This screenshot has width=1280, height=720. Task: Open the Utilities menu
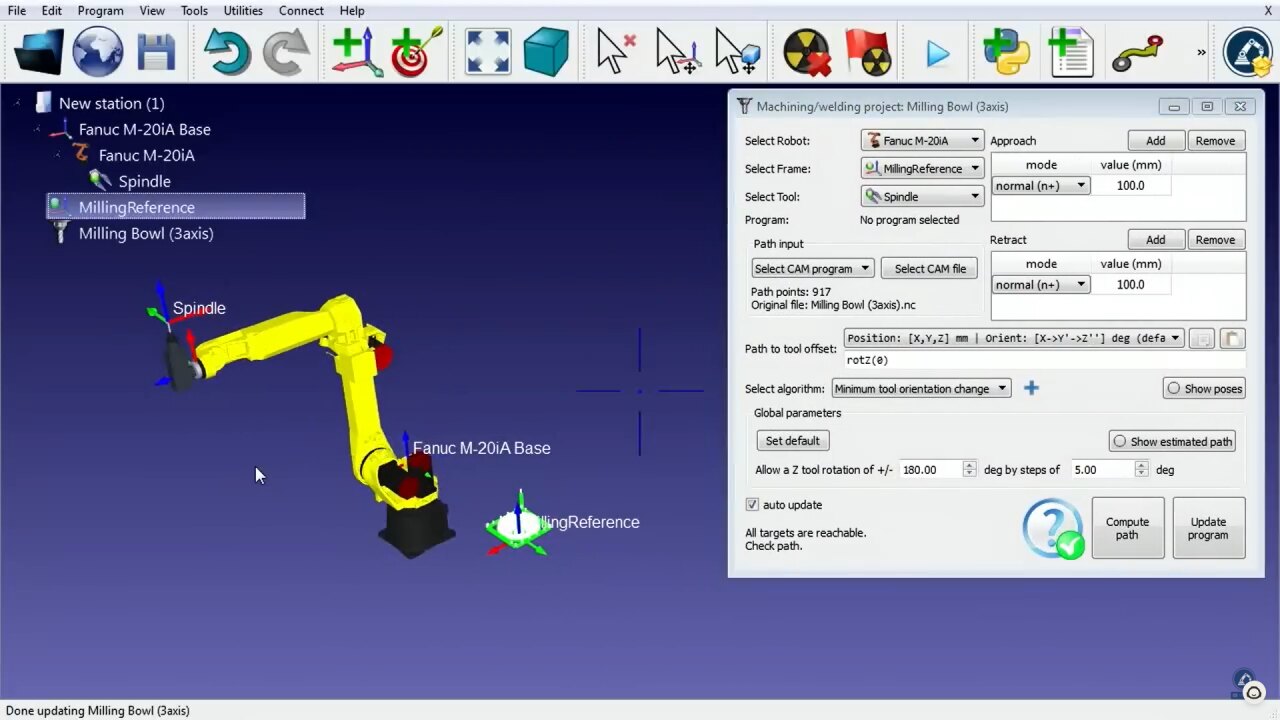(x=243, y=11)
